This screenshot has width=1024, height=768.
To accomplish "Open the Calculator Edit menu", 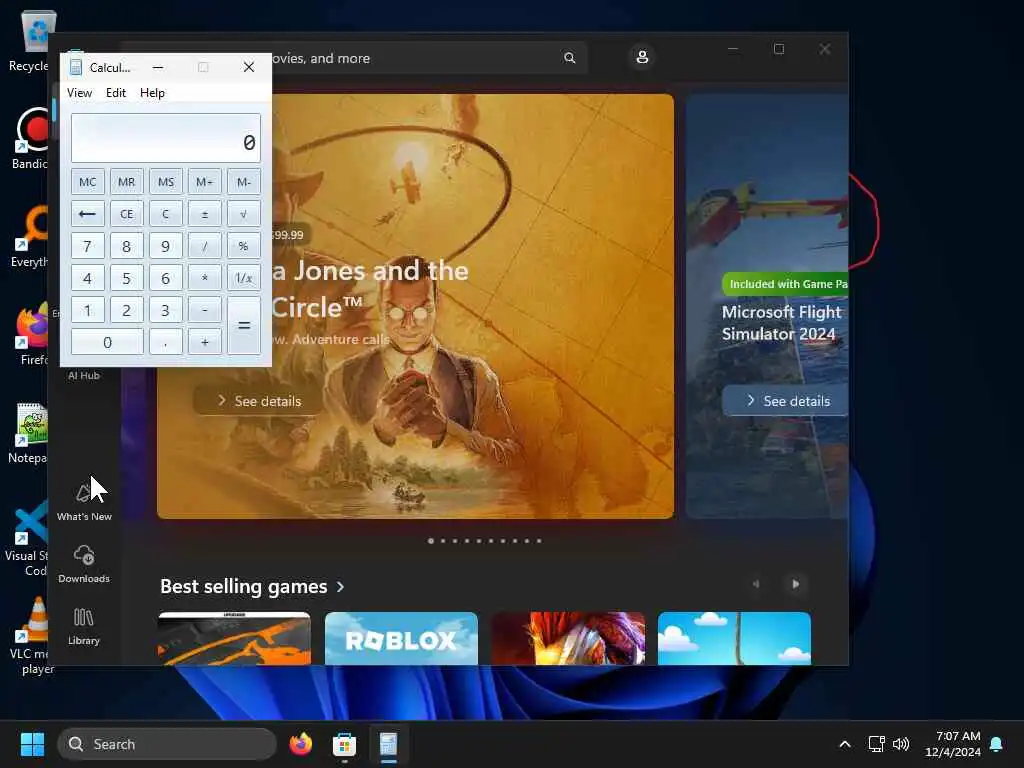I will [x=116, y=93].
